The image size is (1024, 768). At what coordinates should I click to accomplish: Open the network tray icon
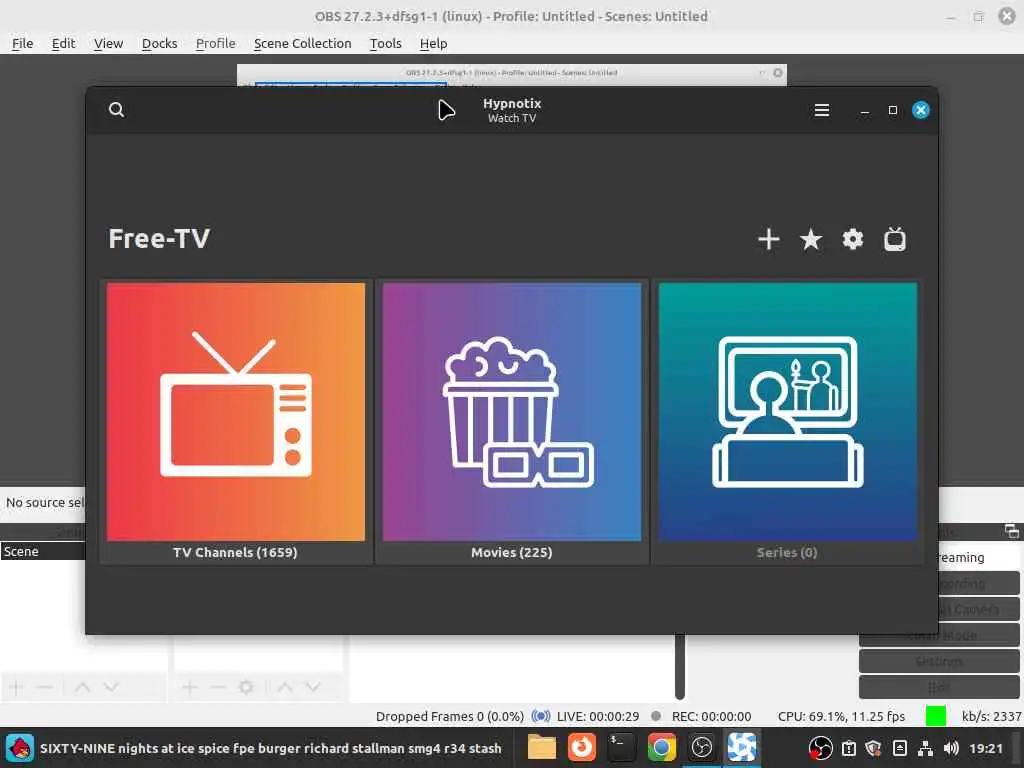click(925, 748)
